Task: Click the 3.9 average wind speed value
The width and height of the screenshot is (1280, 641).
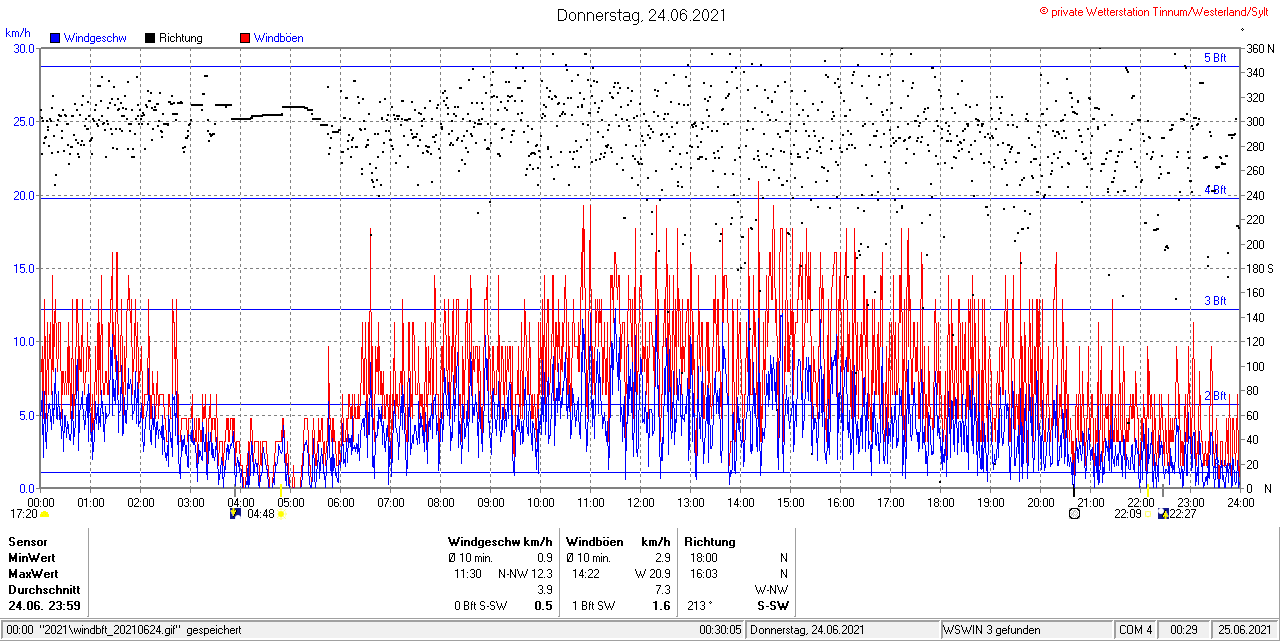Action: (545, 590)
